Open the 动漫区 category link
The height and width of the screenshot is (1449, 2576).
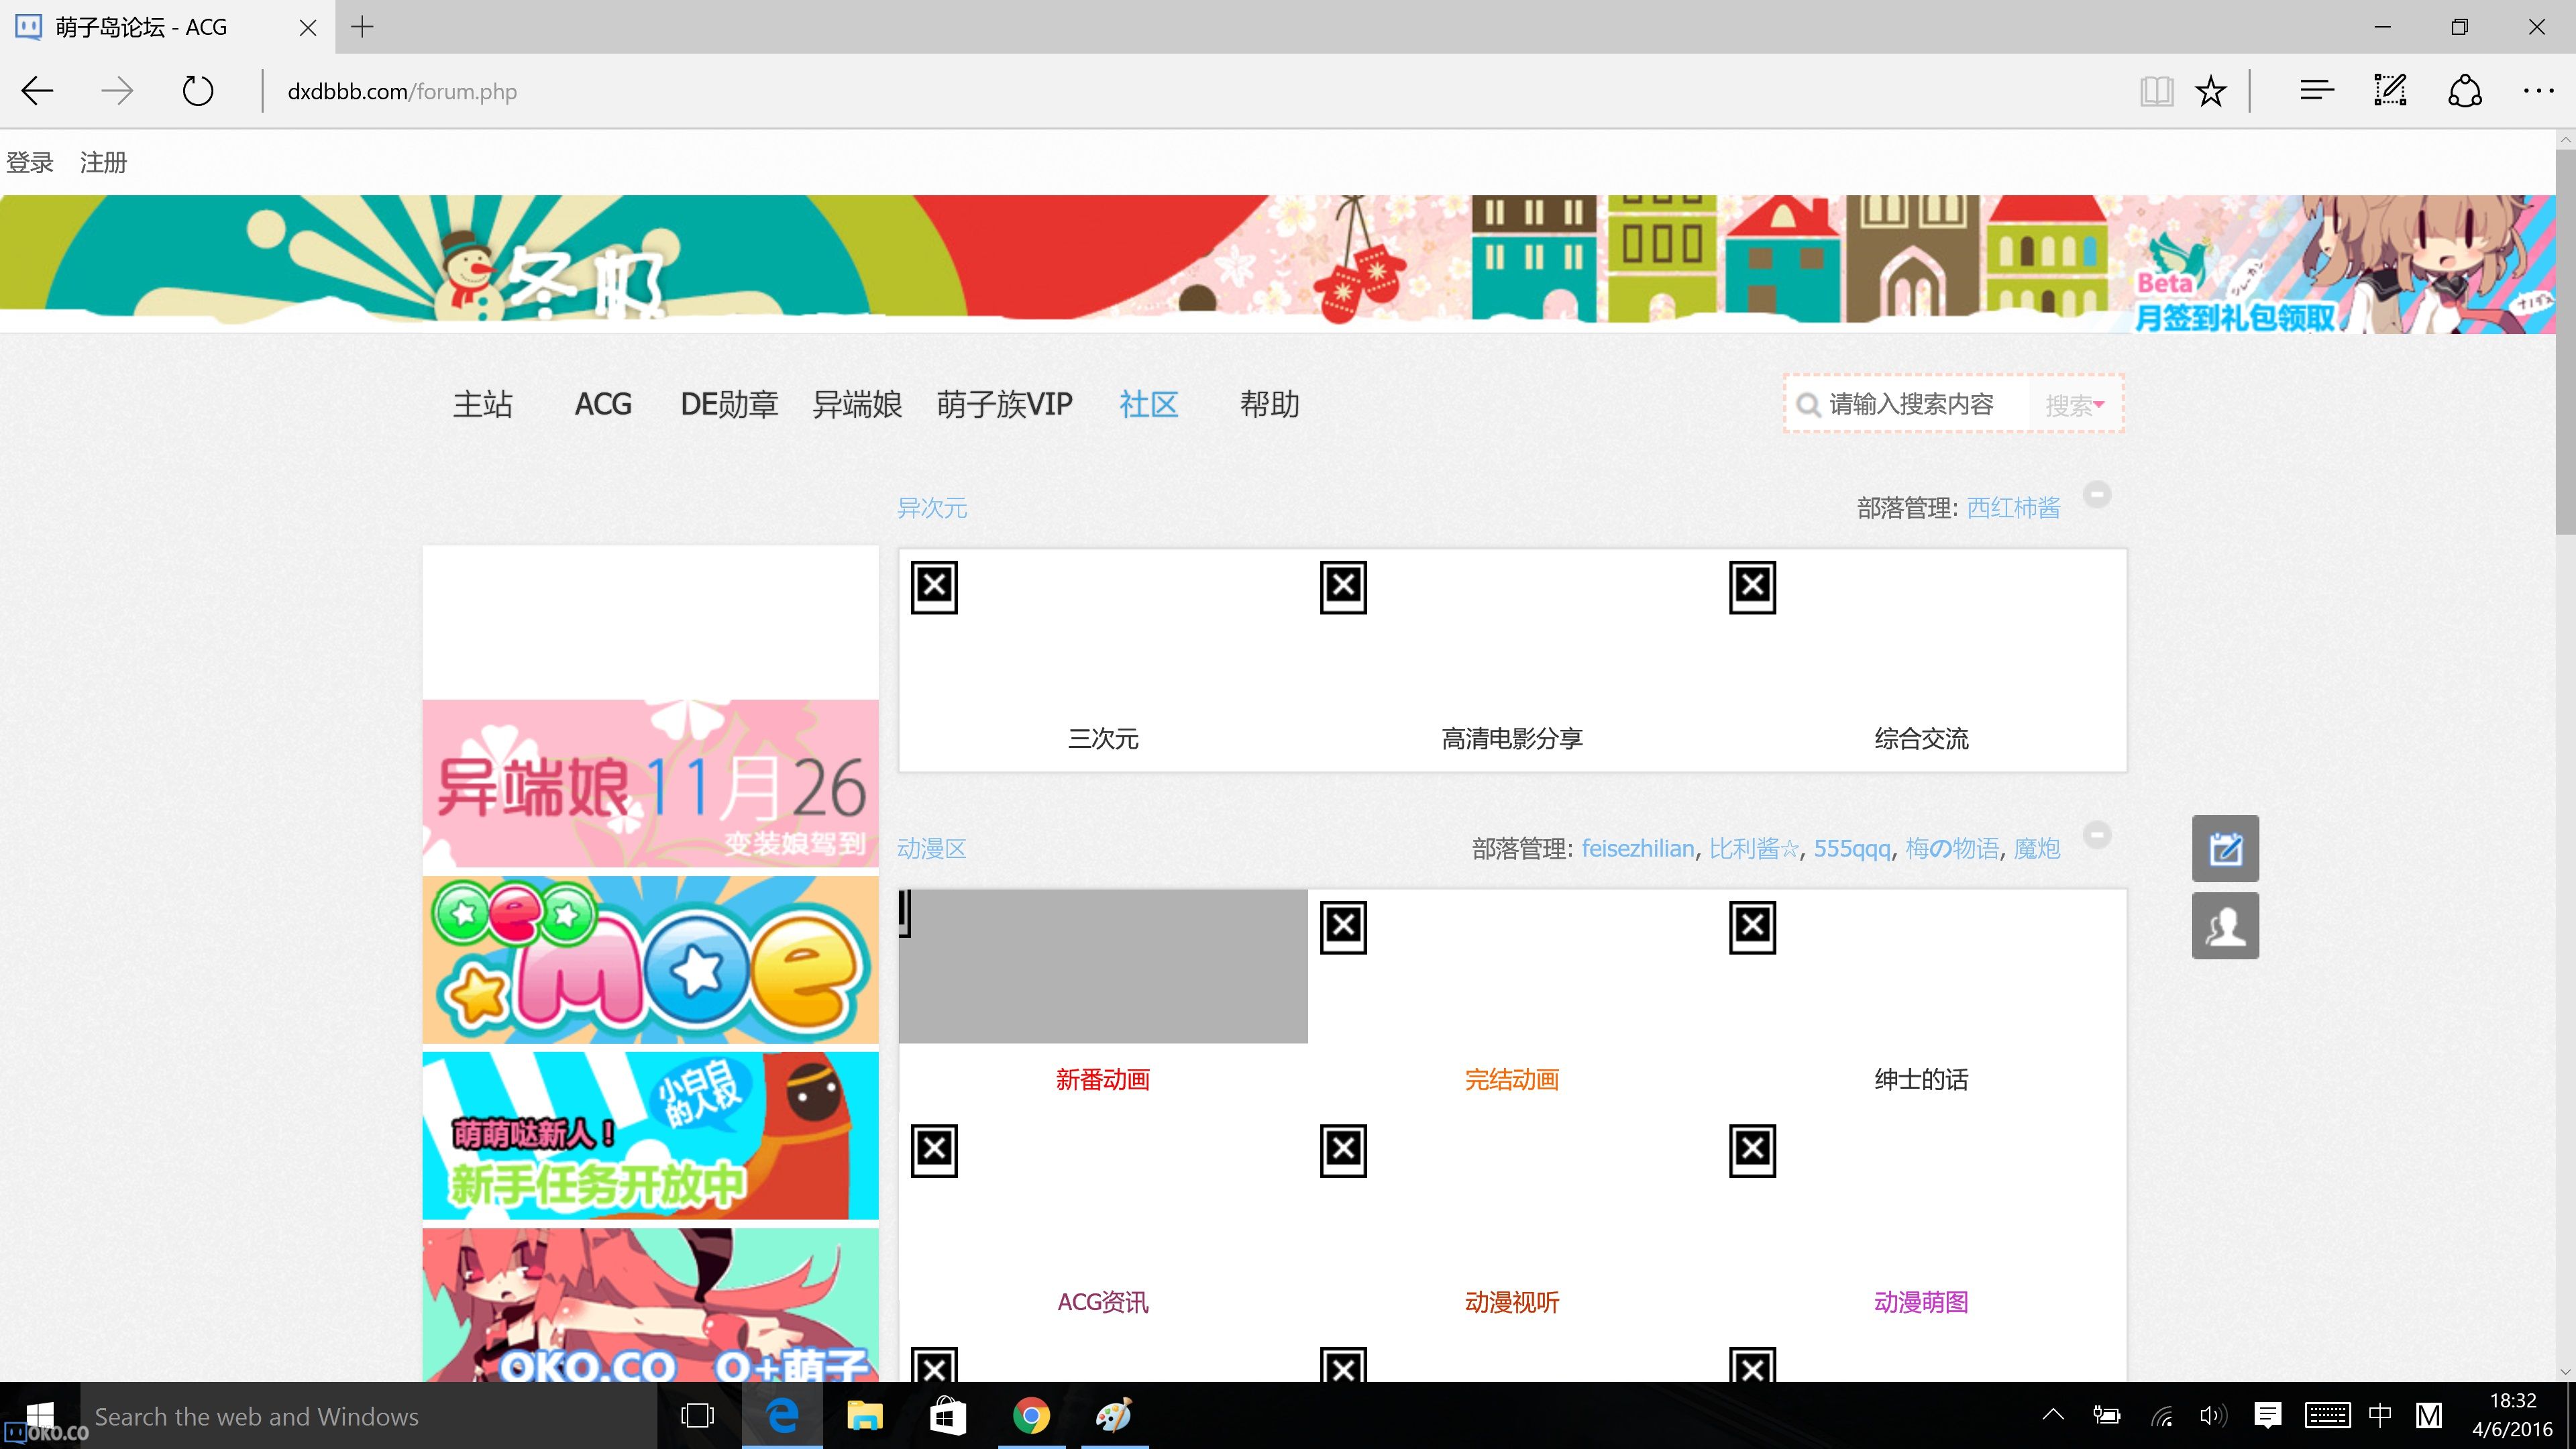click(x=932, y=848)
